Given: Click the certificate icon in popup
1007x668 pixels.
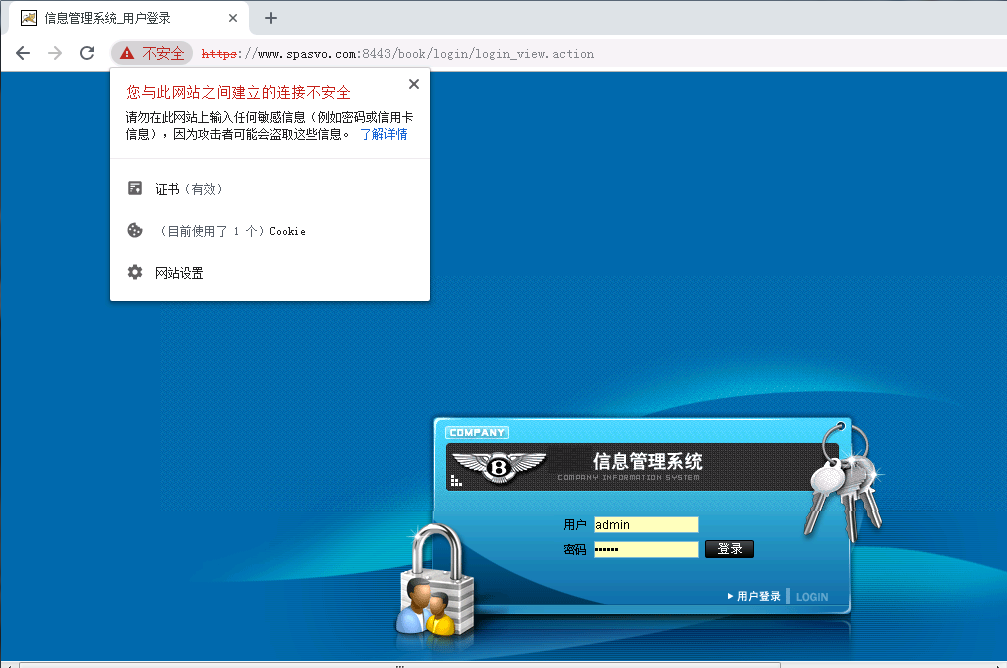Looking at the screenshot, I should pyautogui.click(x=135, y=188).
